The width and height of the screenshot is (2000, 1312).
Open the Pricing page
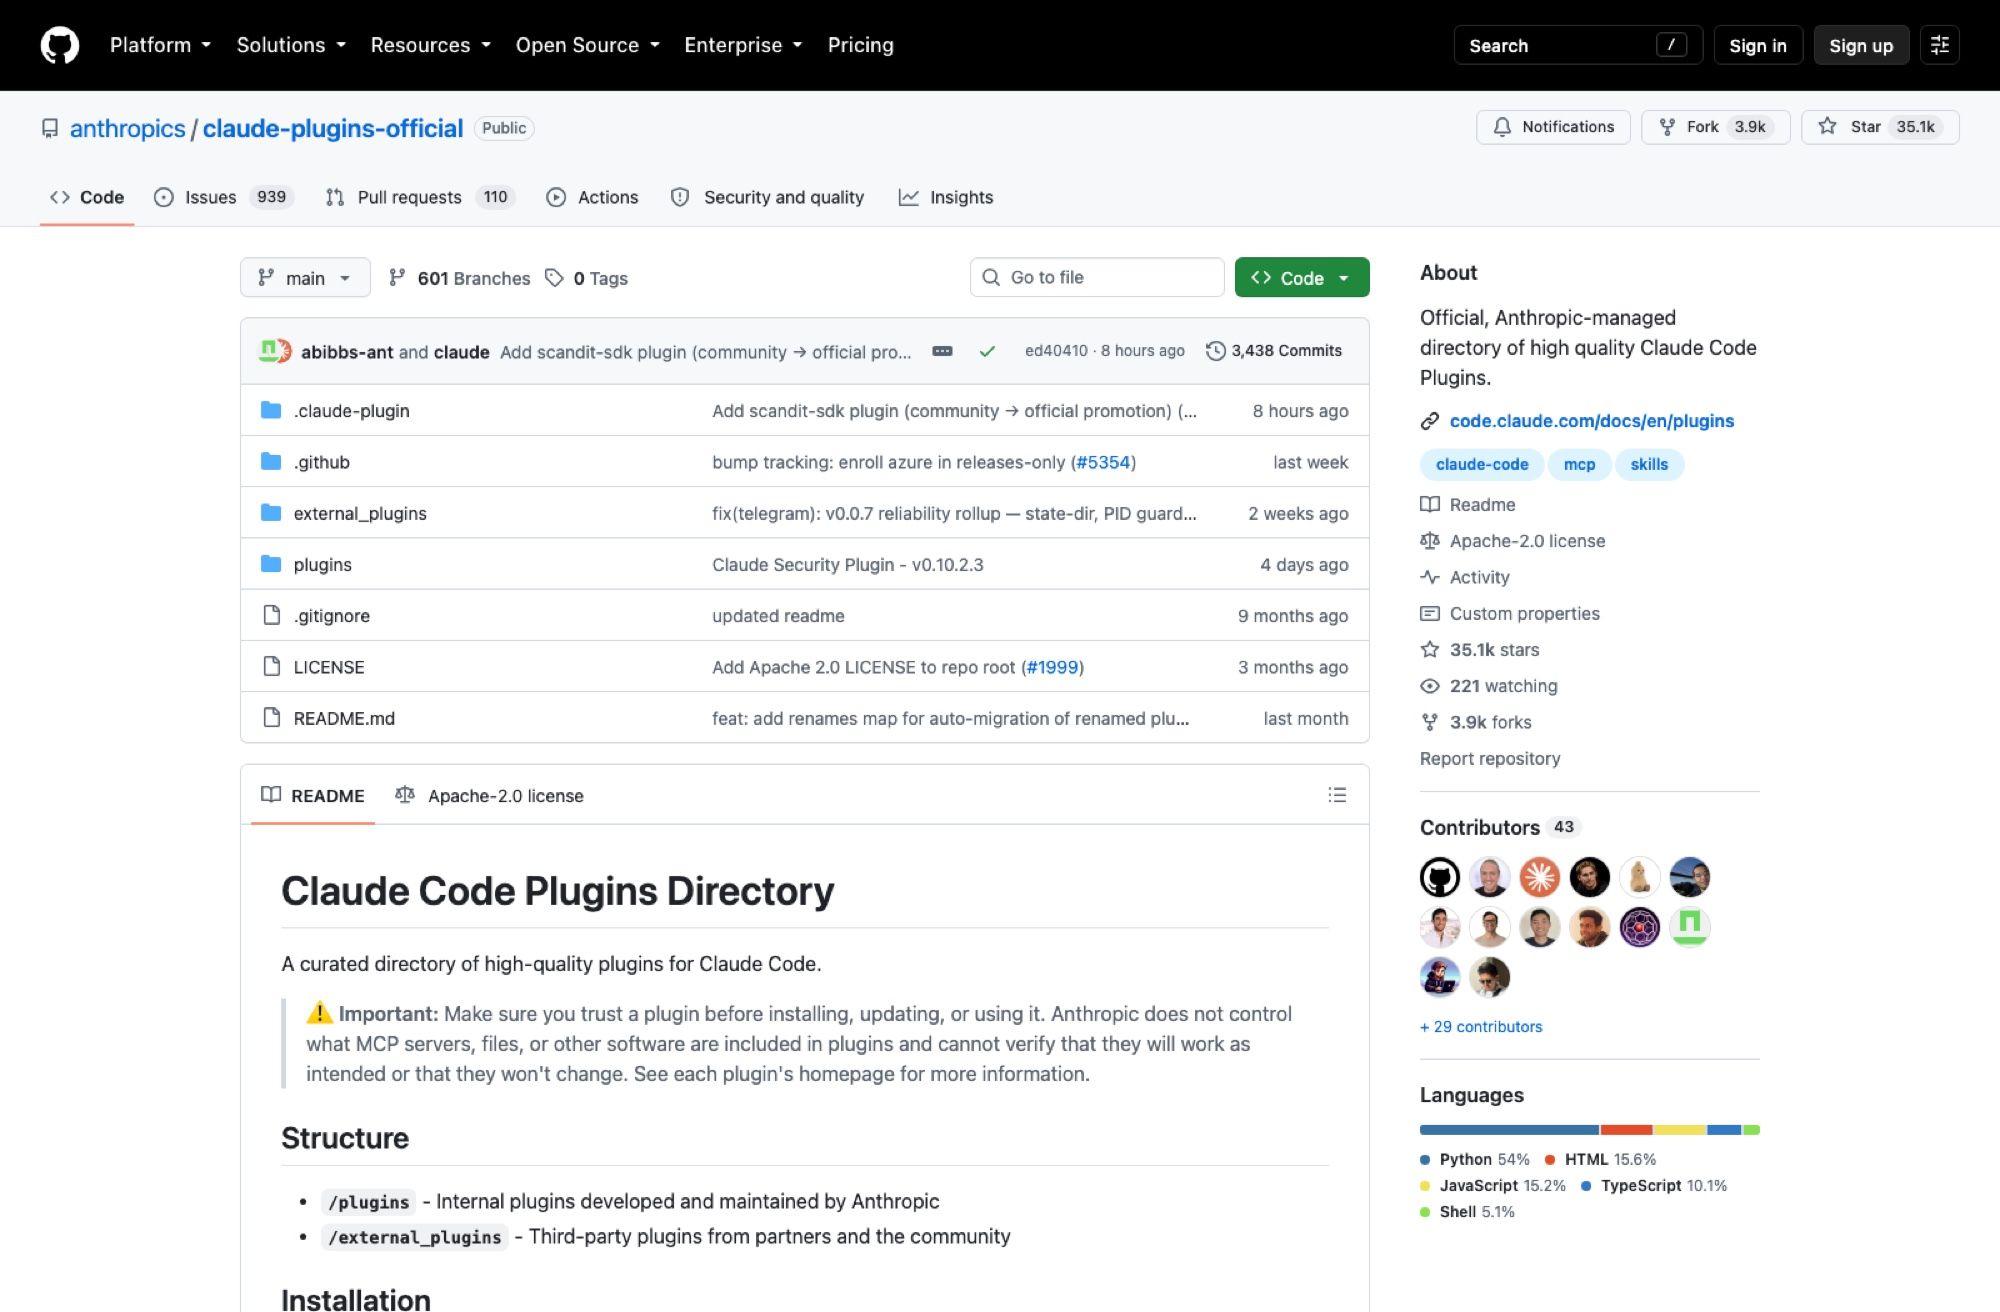click(861, 45)
